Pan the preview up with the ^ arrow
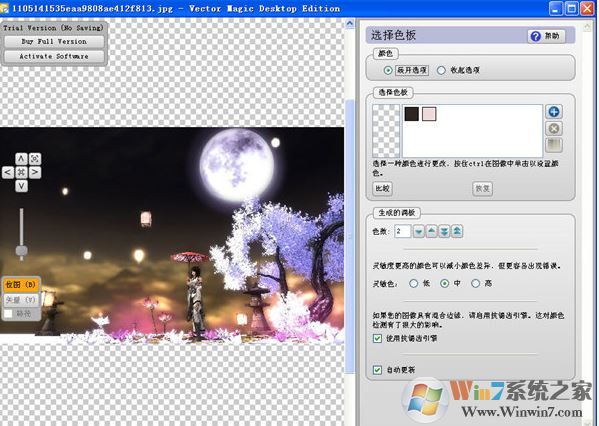The width and height of the screenshot is (599, 426). 21,158
